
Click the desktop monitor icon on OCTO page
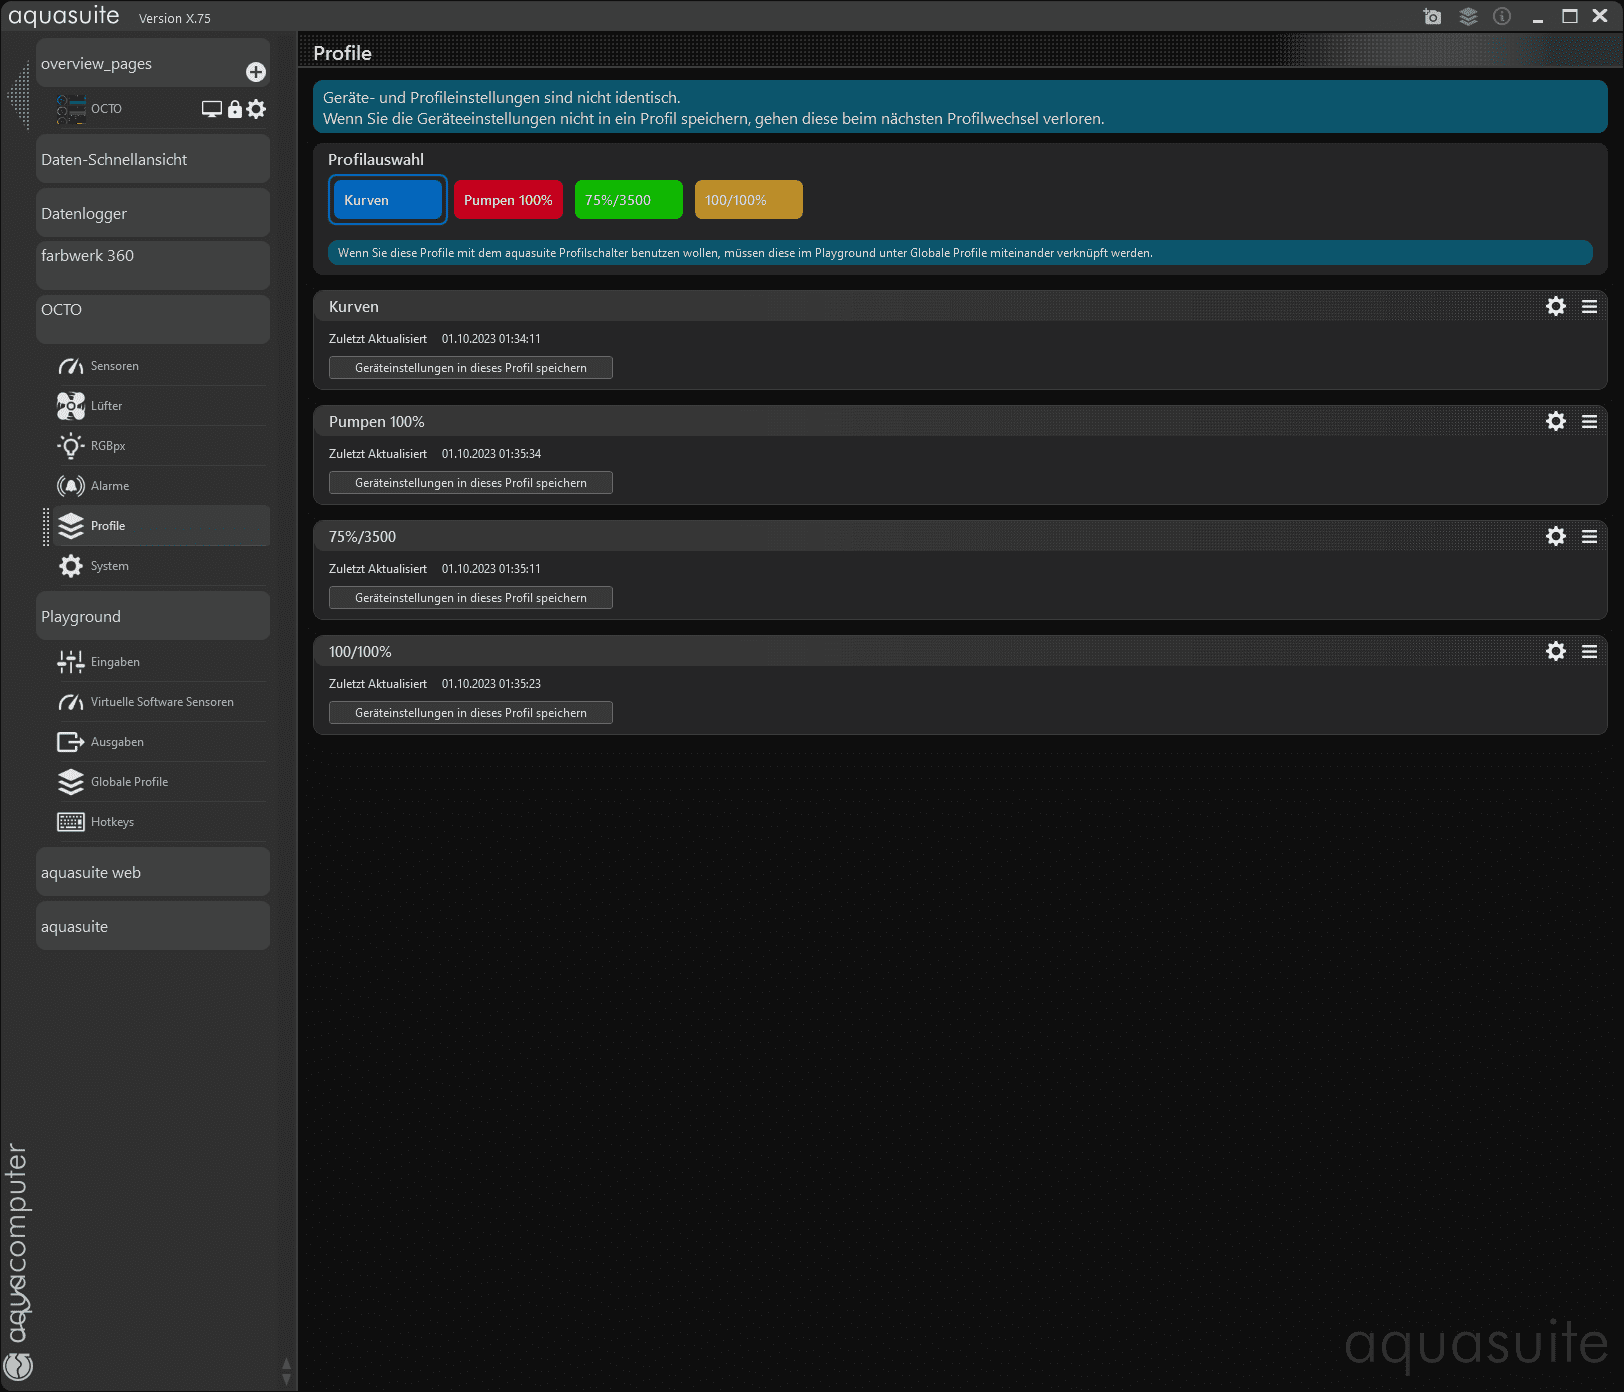(212, 109)
